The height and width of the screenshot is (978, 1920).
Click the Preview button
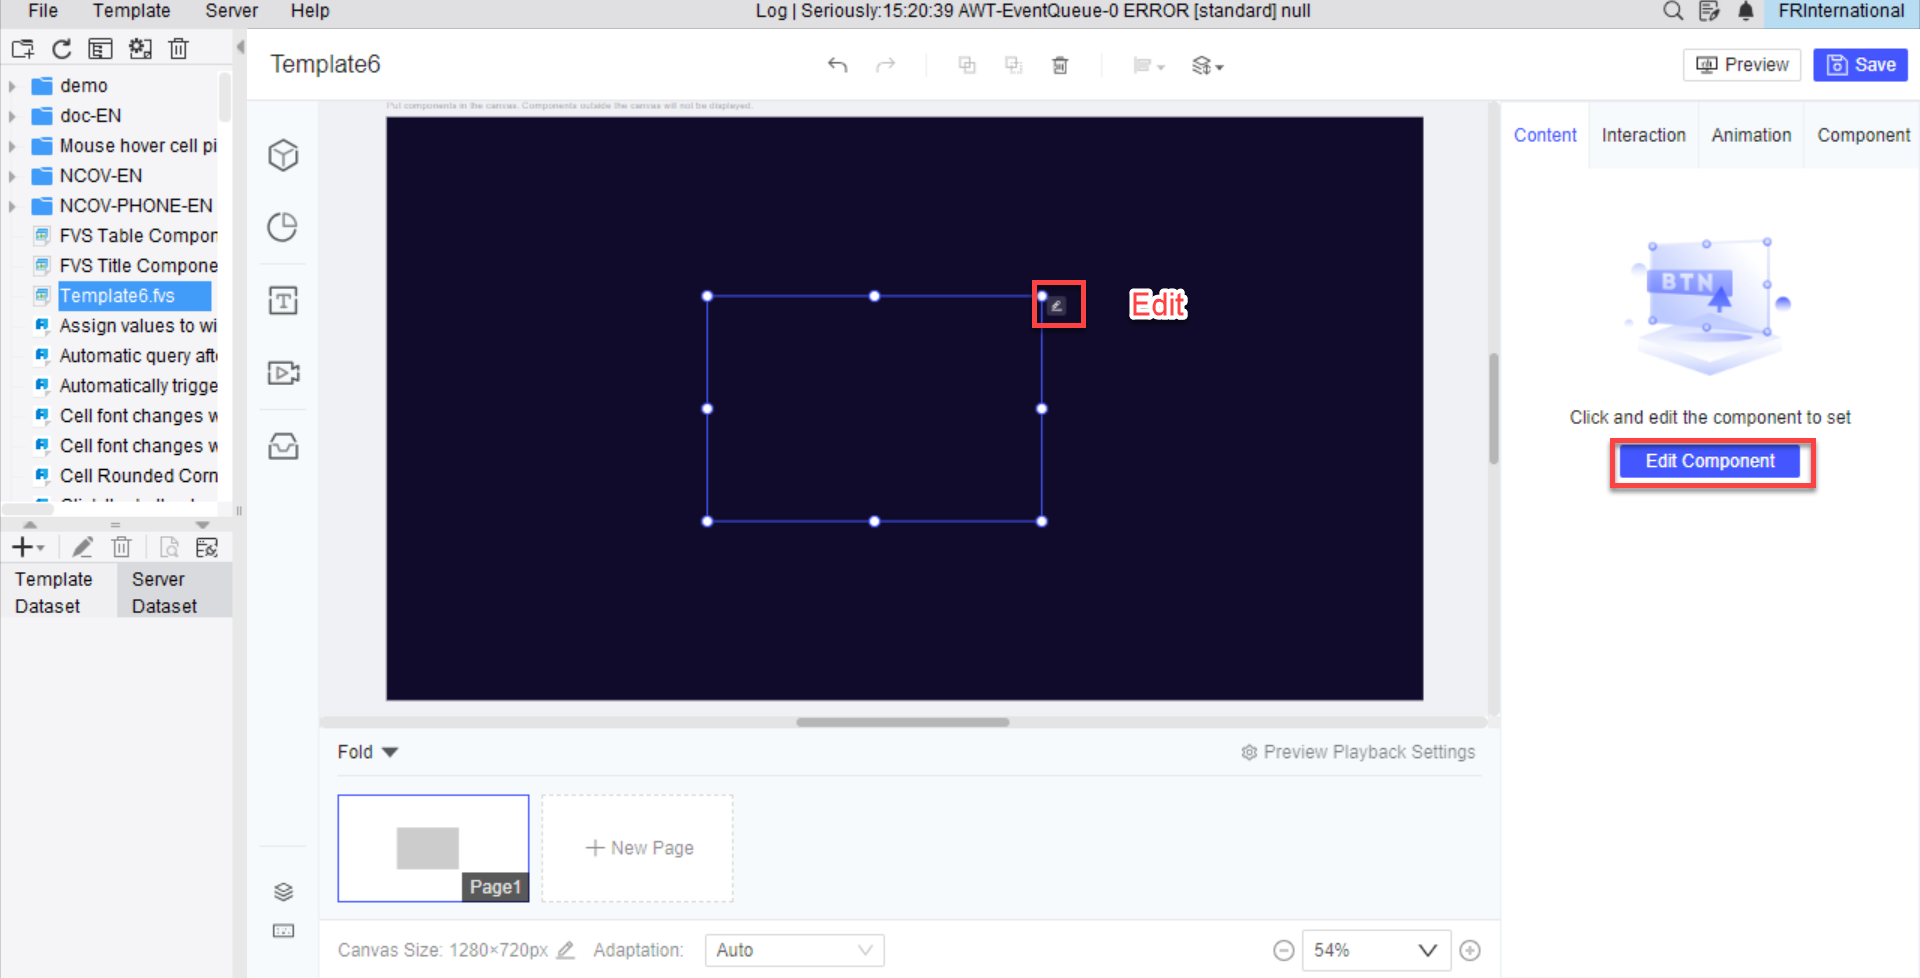(x=1742, y=65)
